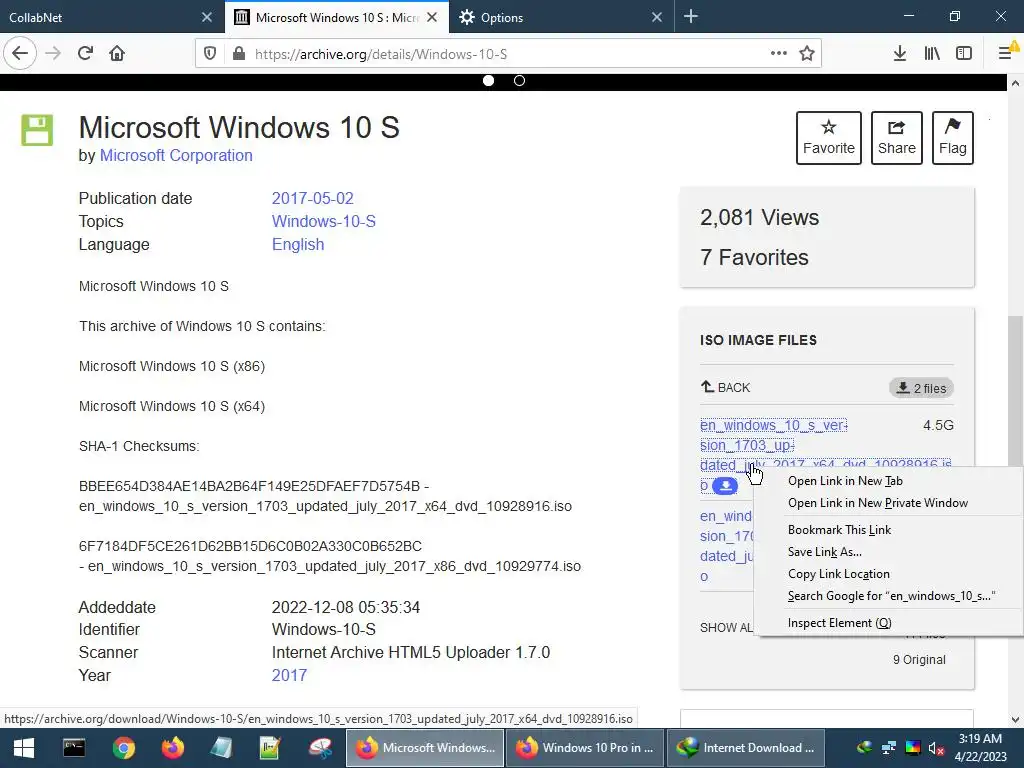Open the Firefox downloads panel
Viewport: 1024px width, 768px height.
coord(899,54)
